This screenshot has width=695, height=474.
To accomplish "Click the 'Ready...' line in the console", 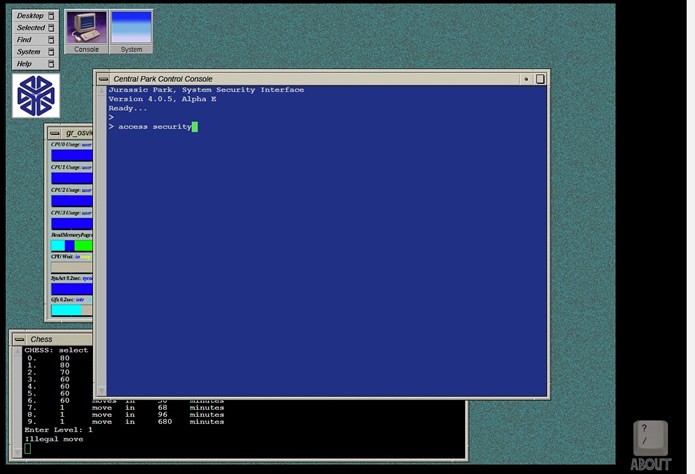I will coord(128,108).
